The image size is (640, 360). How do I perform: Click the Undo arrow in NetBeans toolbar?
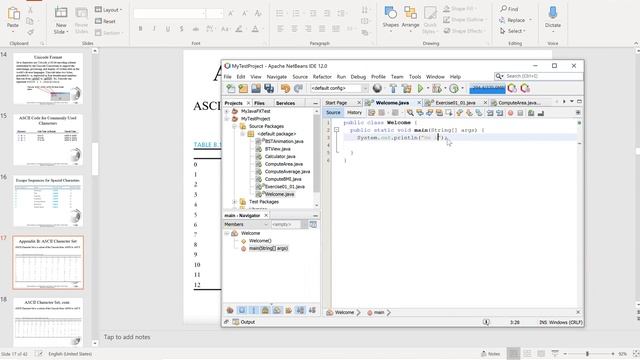tap(285, 88)
